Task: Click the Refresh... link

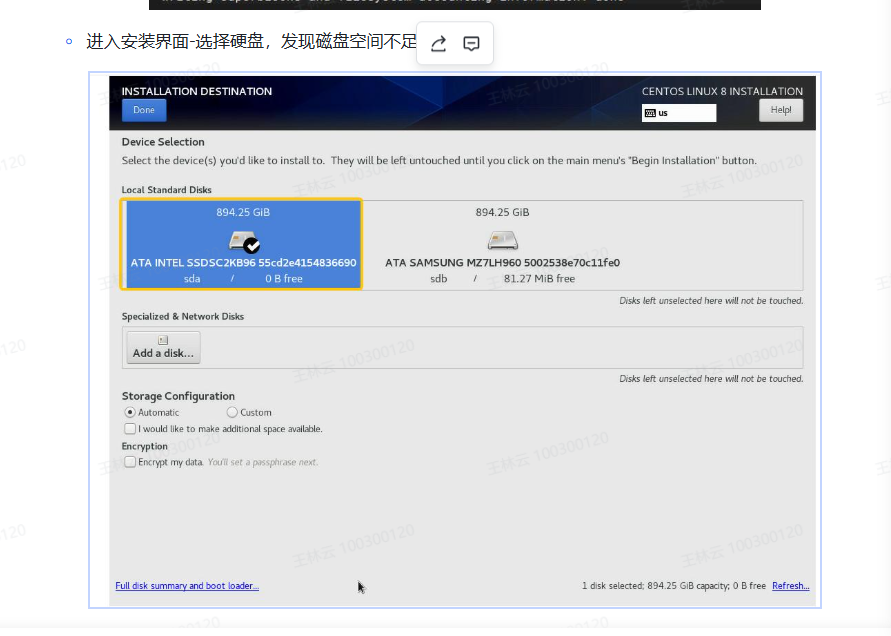Action: point(790,585)
